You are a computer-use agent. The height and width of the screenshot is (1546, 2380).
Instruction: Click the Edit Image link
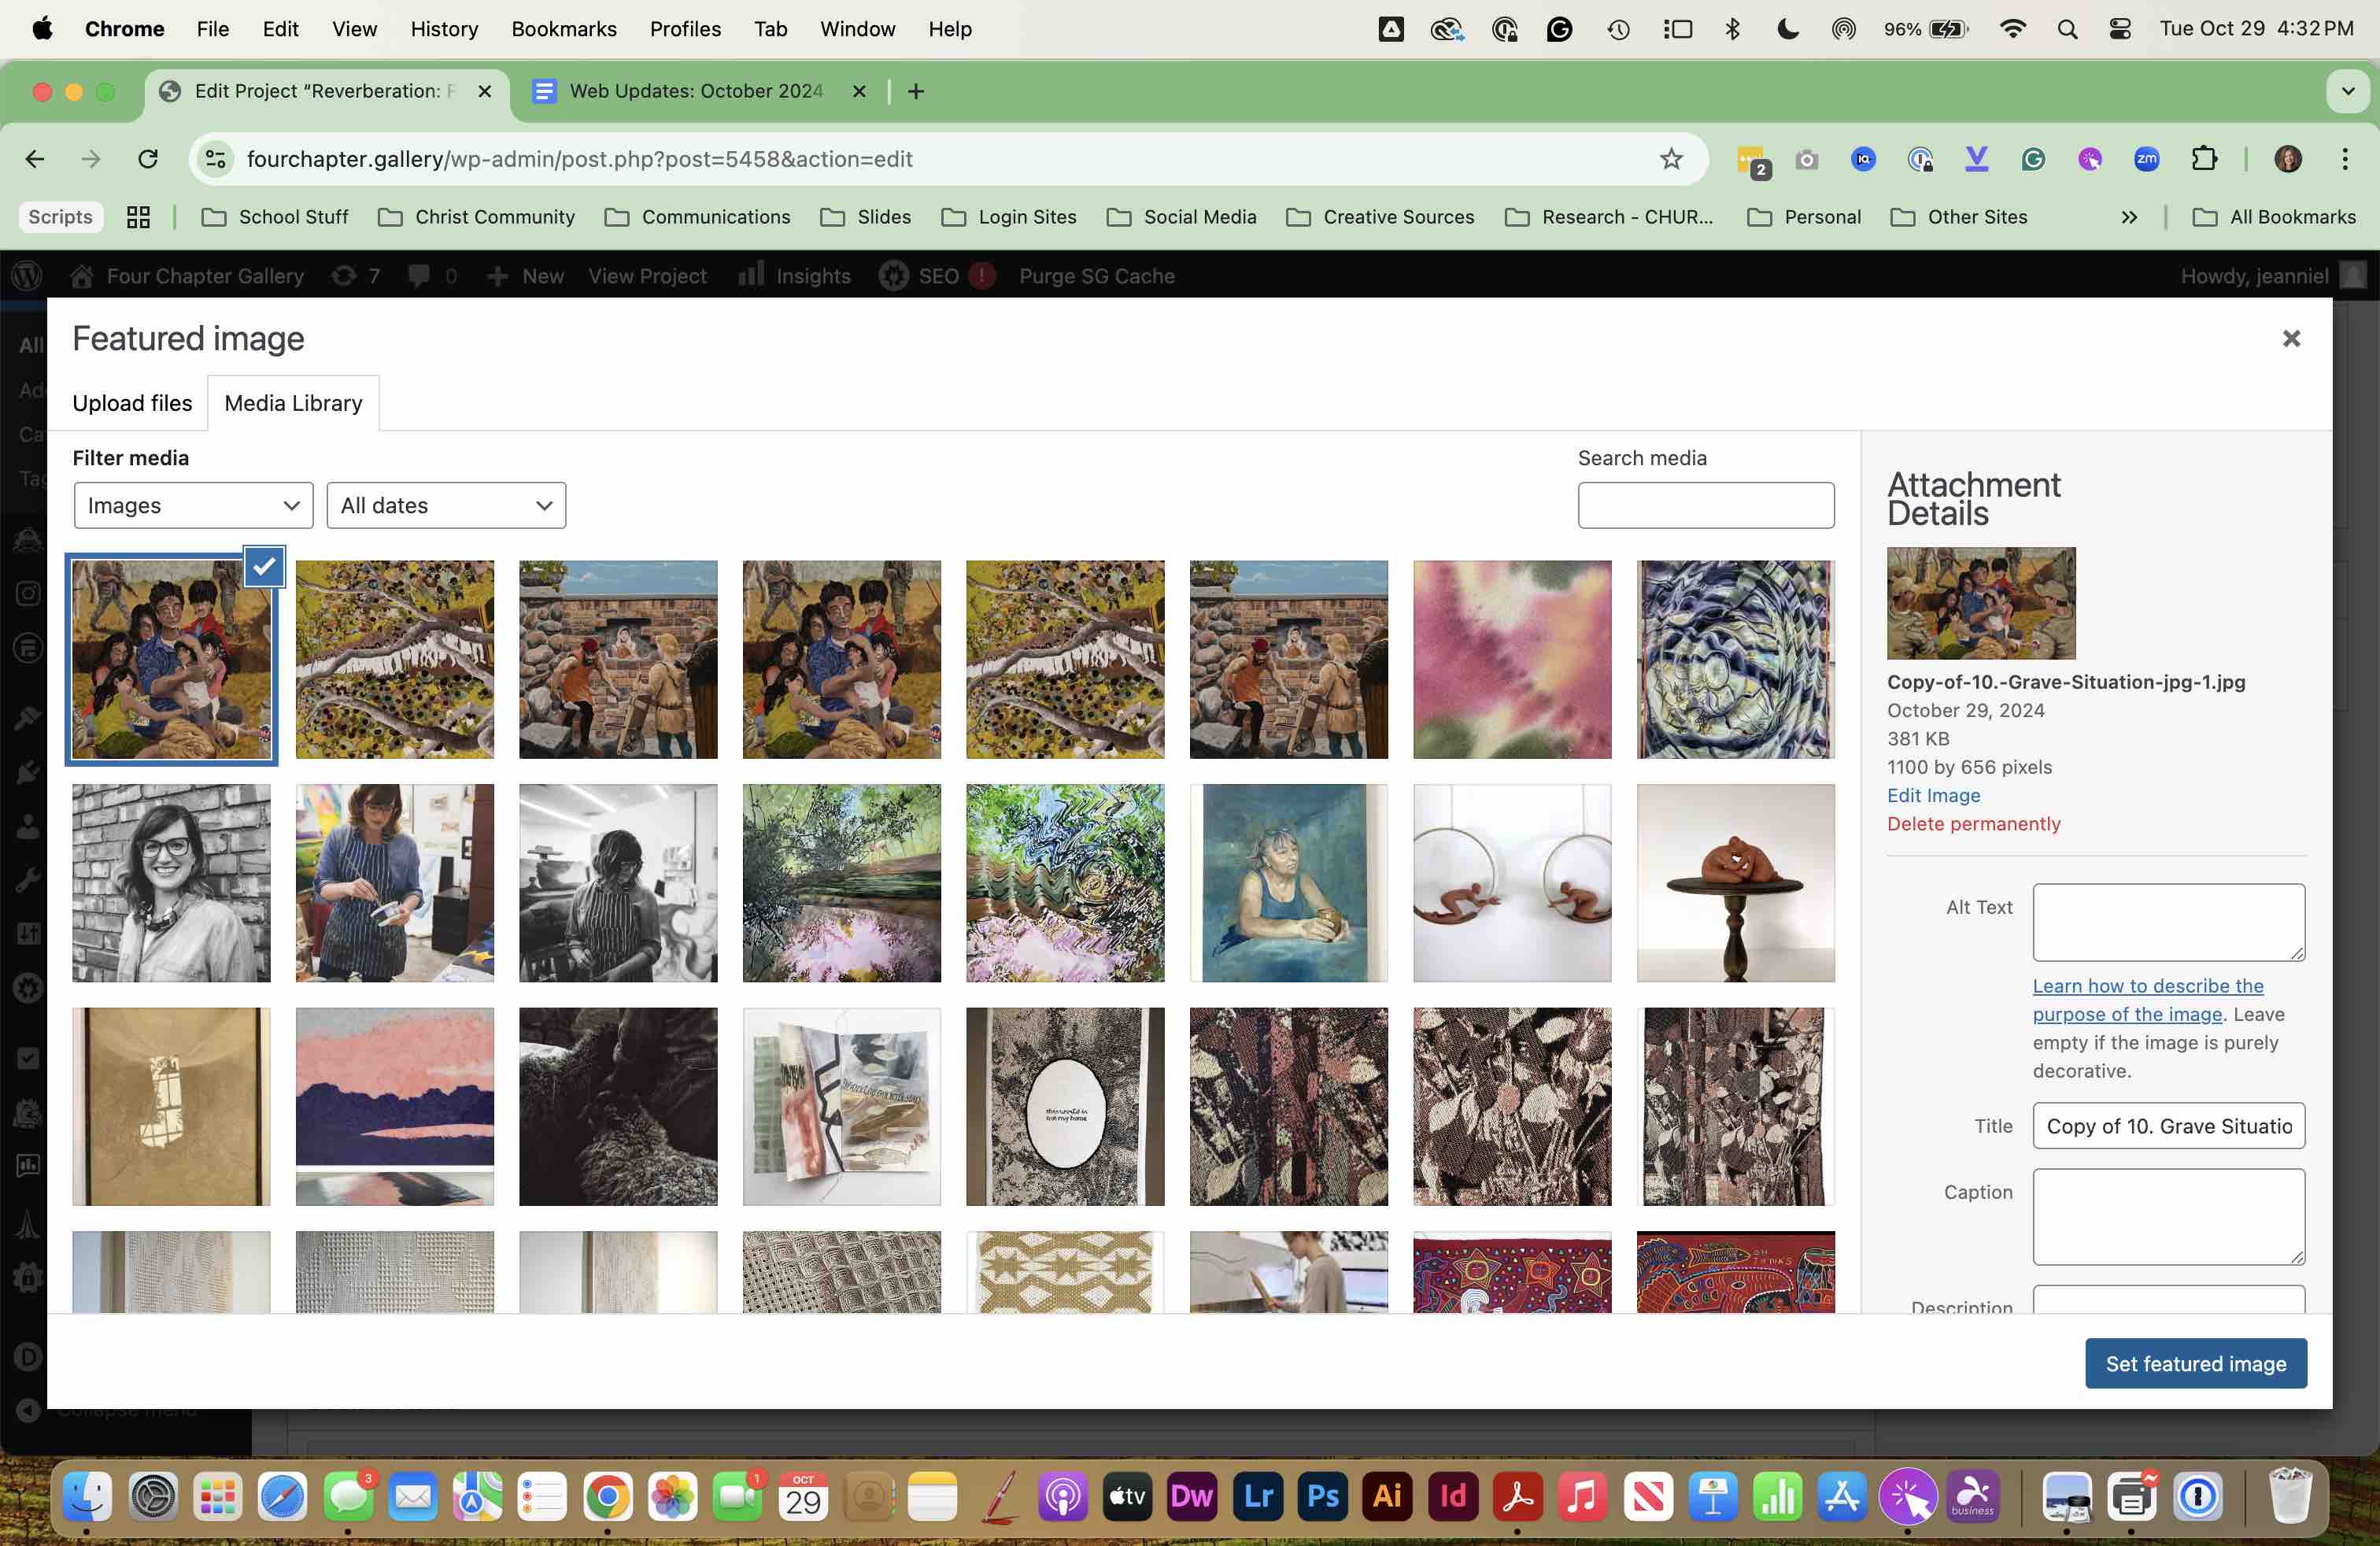point(1933,796)
